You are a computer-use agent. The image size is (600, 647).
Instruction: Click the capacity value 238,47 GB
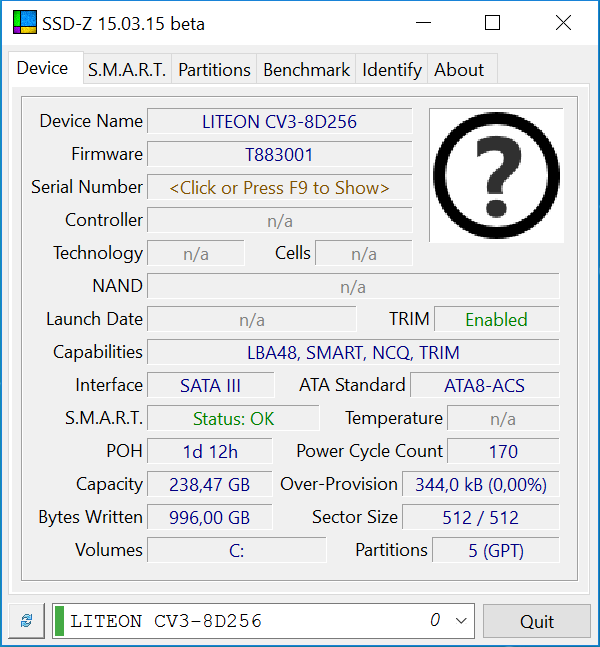click(210, 484)
